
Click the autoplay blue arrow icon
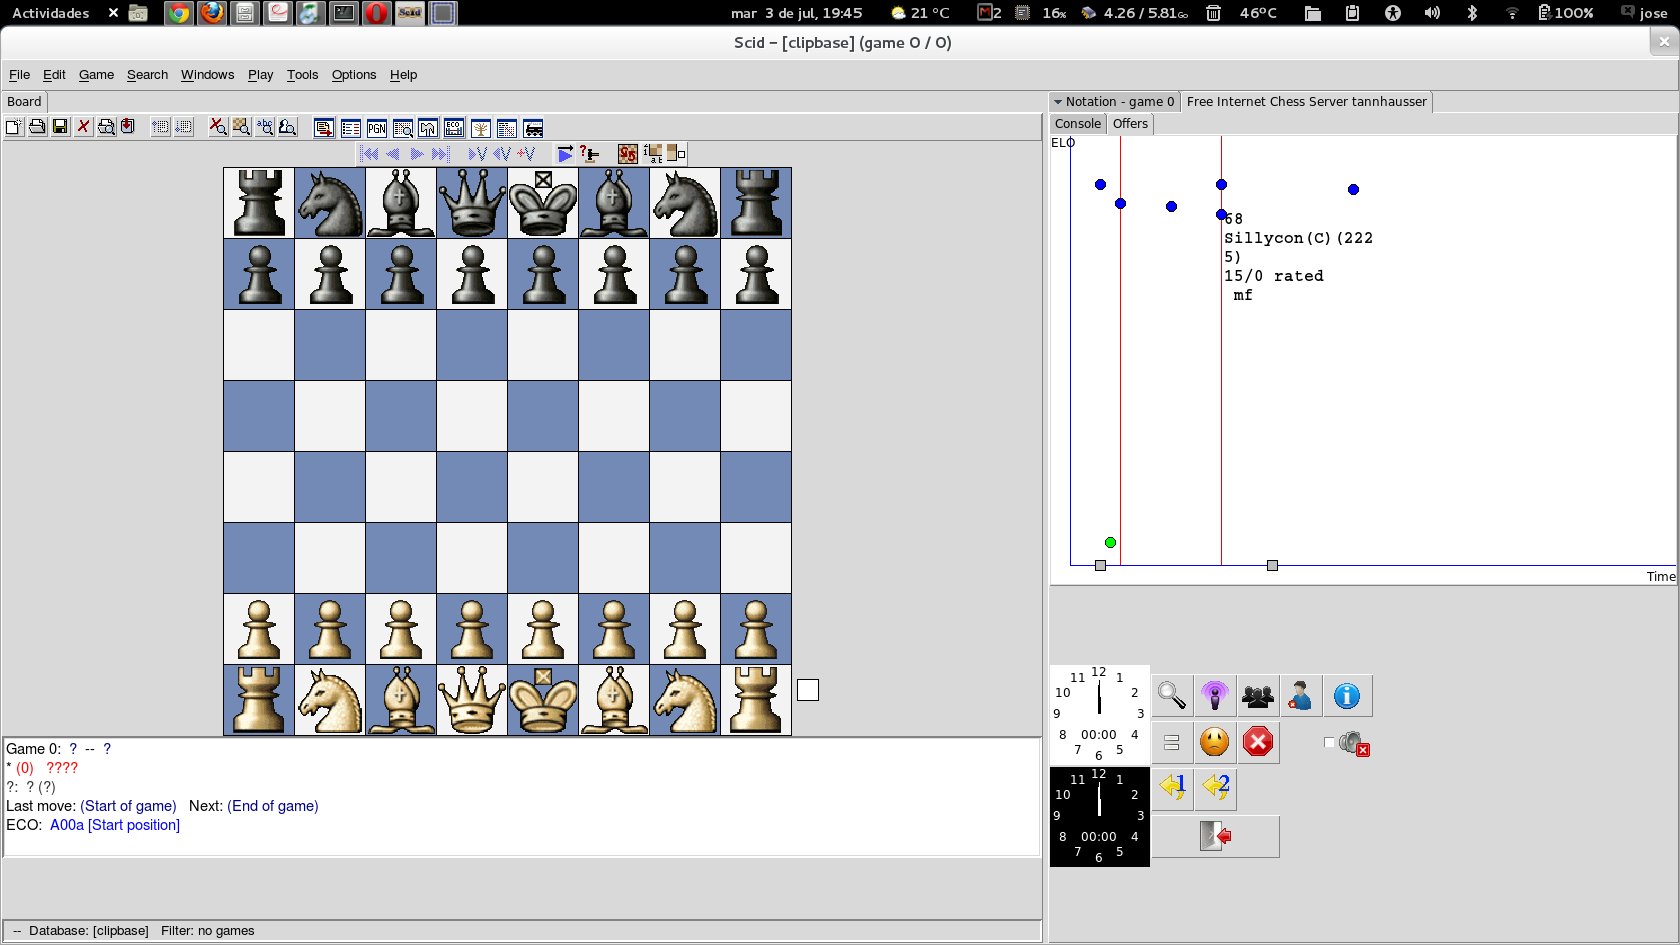(x=565, y=154)
